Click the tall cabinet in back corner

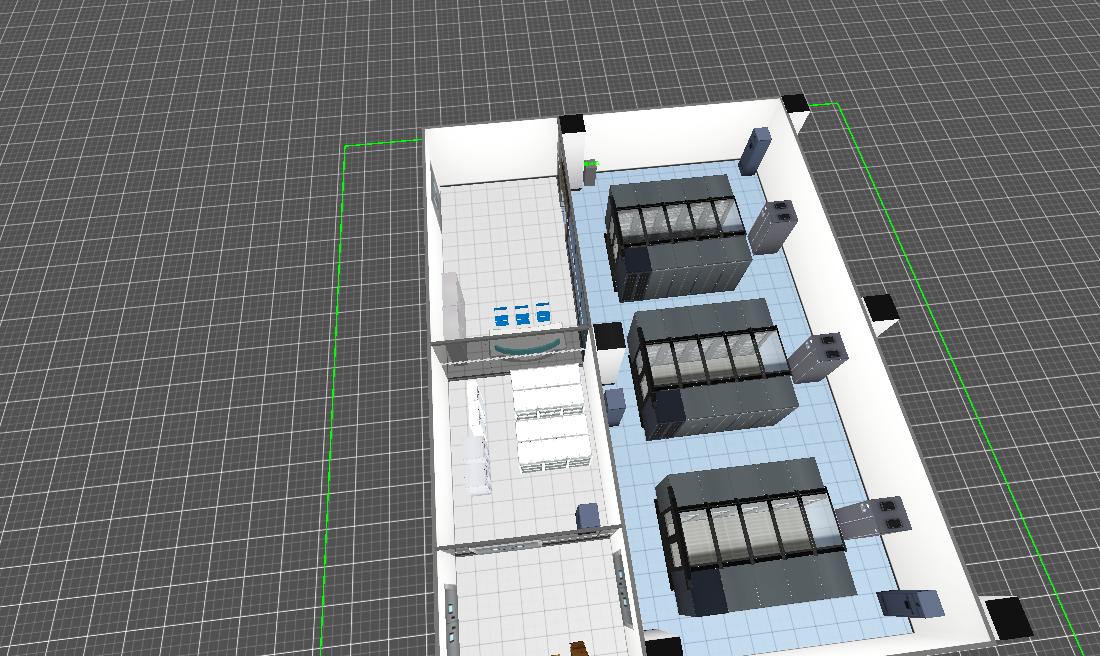click(754, 150)
